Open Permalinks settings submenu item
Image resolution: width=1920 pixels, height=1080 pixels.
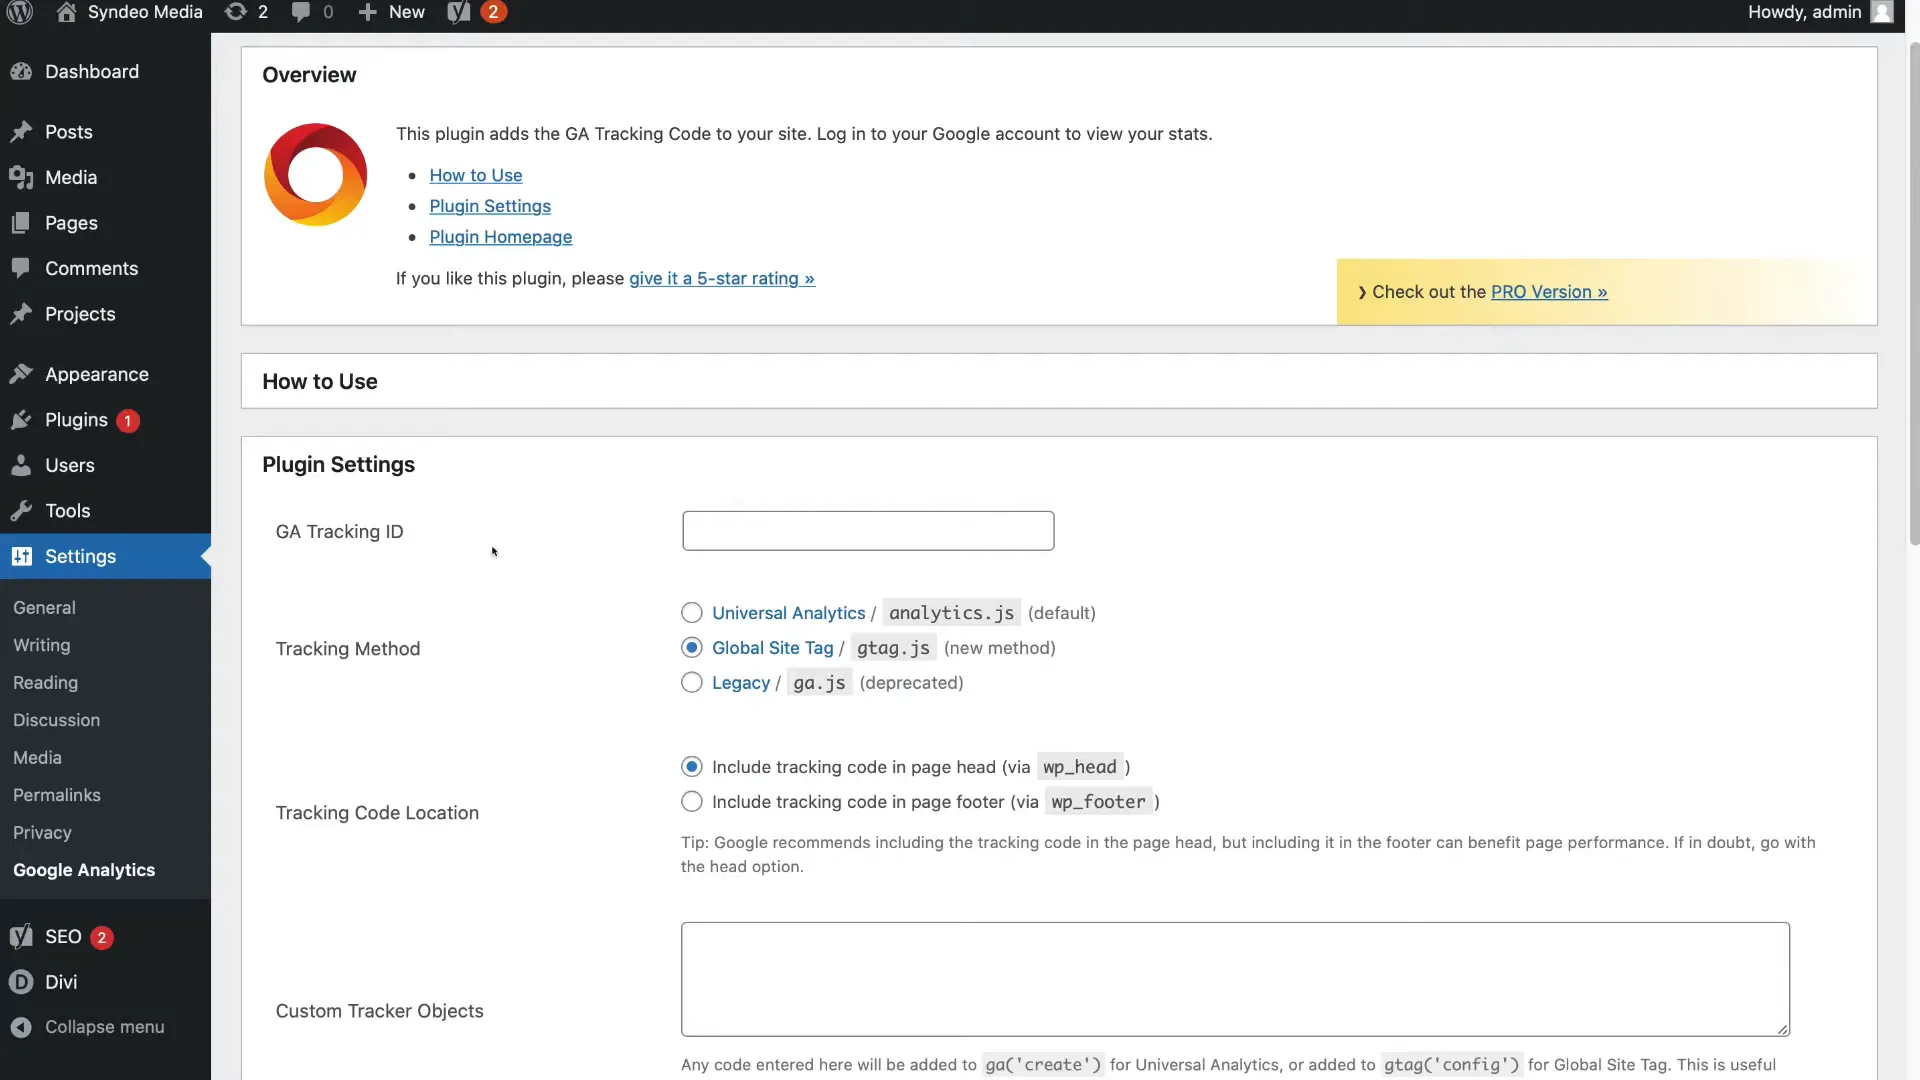[56, 796]
